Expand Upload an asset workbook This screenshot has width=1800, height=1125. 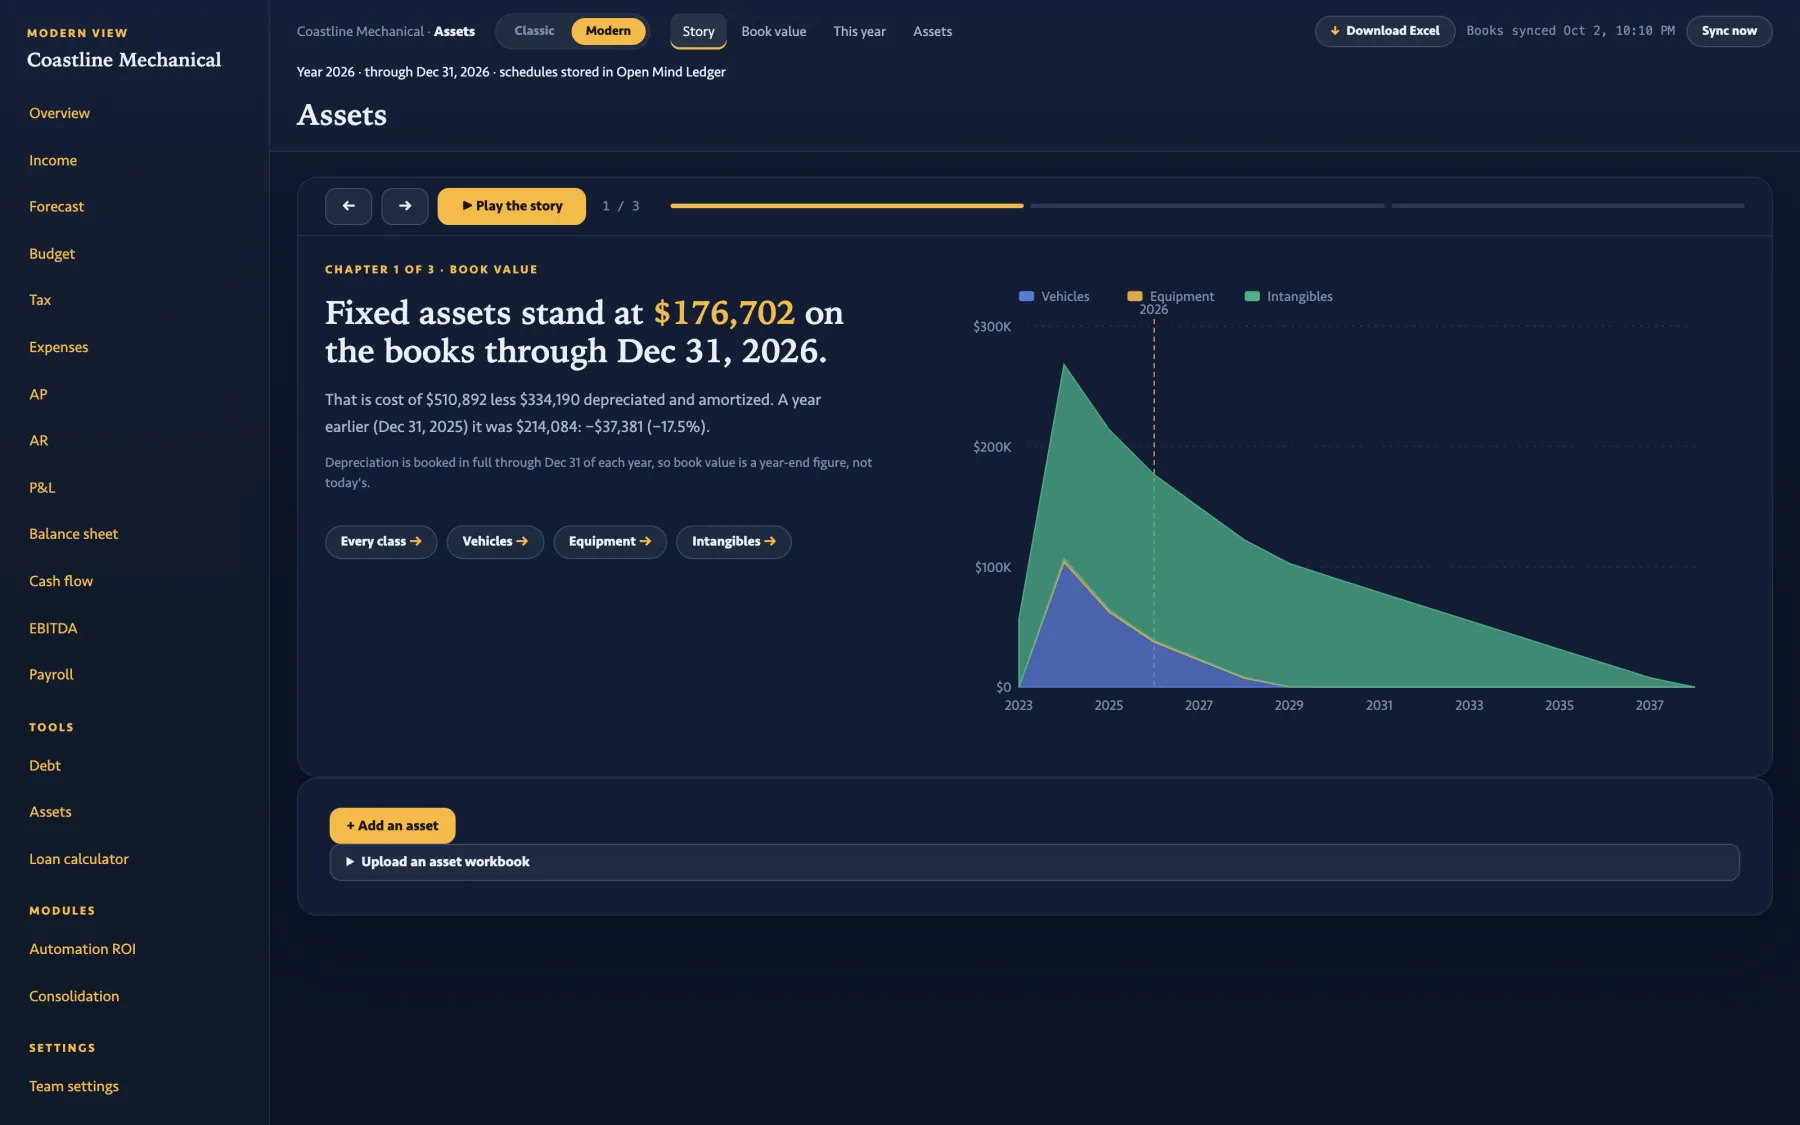coord(1035,862)
